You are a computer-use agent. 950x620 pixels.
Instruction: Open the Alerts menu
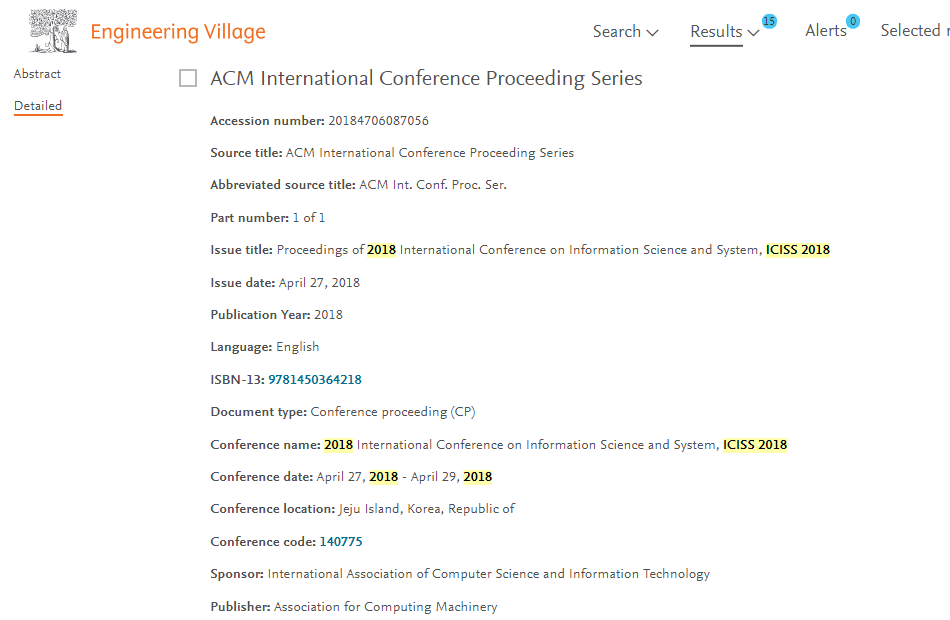(825, 30)
